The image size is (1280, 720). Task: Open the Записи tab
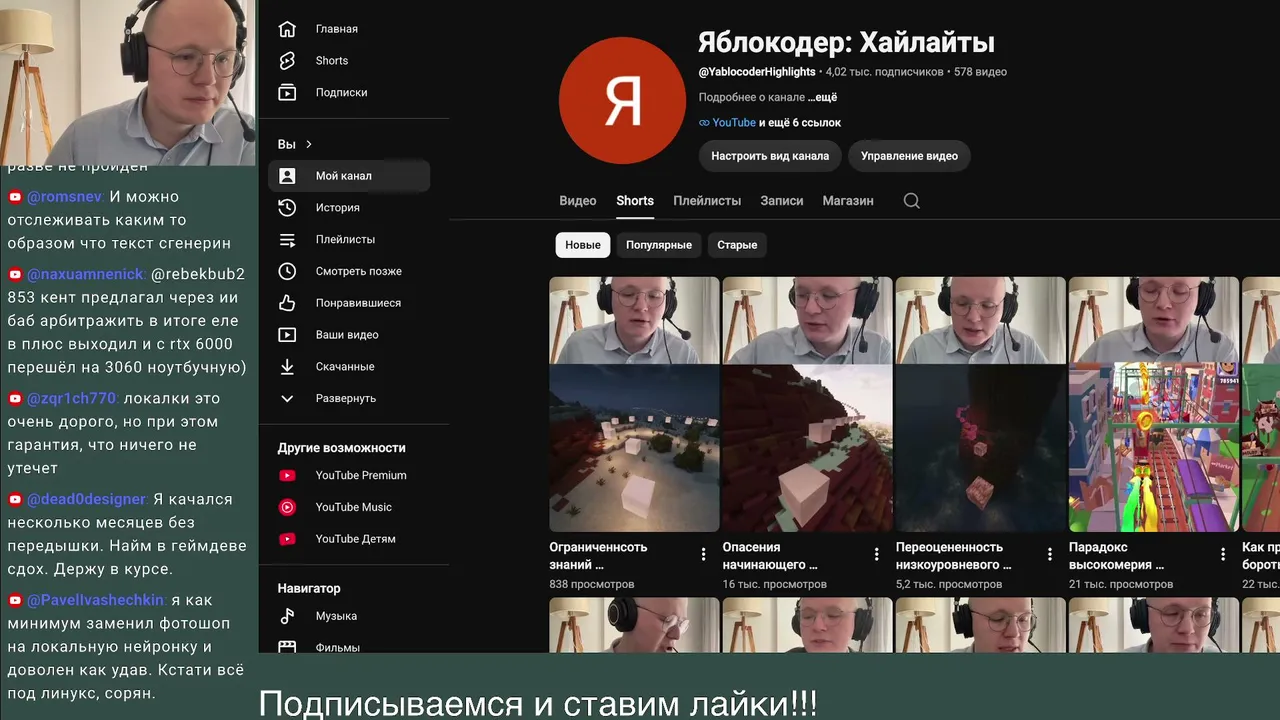pyautogui.click(x=782, y=201)
